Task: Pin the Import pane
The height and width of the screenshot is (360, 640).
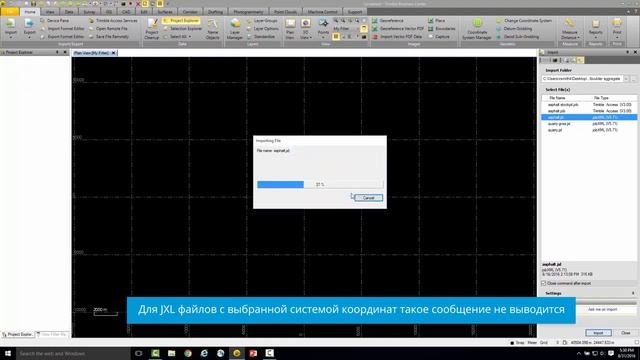Action: click(628, 52)
